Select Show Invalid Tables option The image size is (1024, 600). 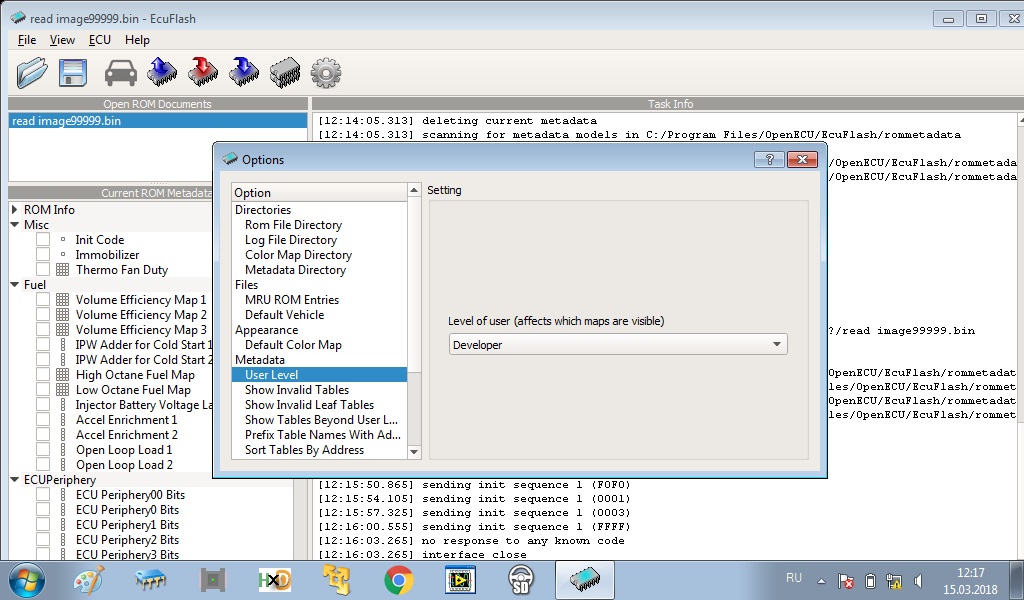(296, 390)
